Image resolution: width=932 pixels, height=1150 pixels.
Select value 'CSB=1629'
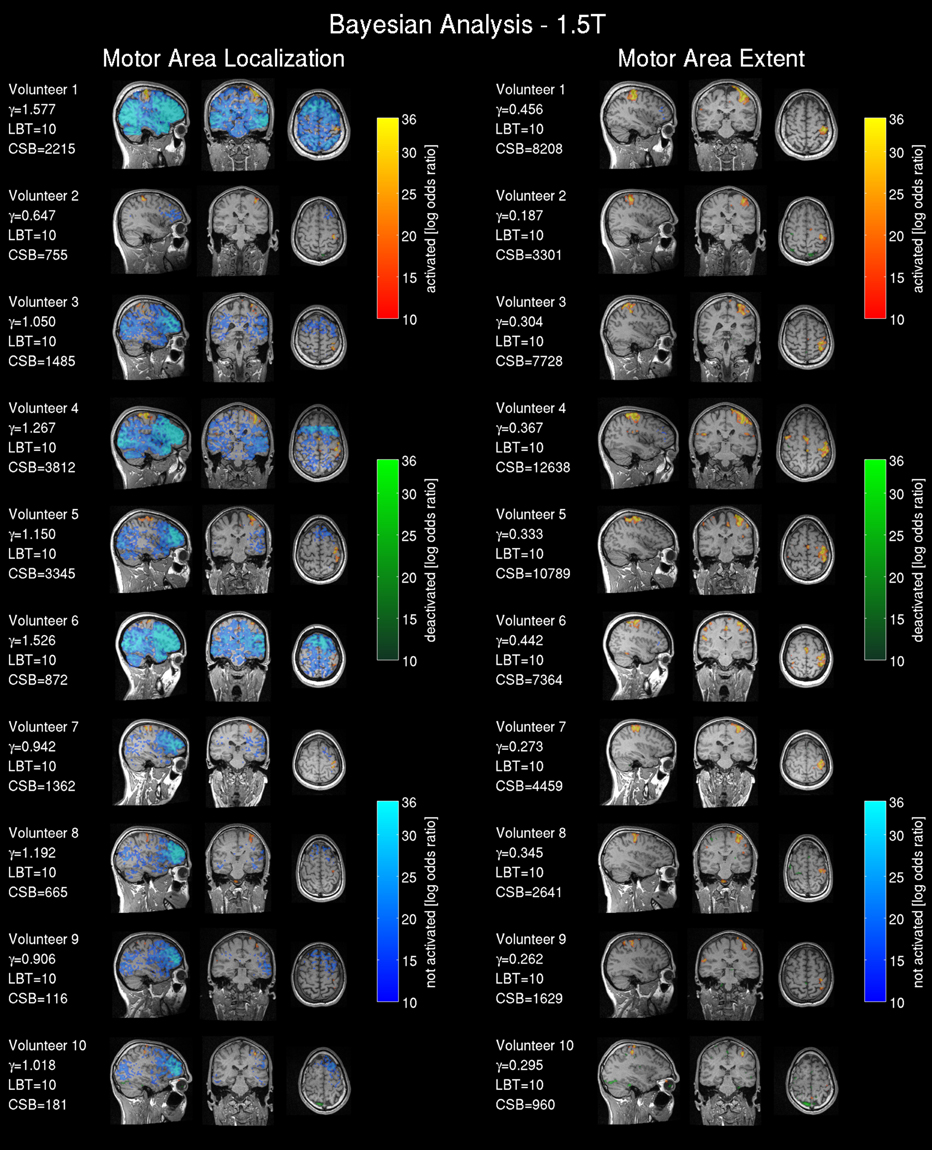pyautogui.click(x=529, y=998)
